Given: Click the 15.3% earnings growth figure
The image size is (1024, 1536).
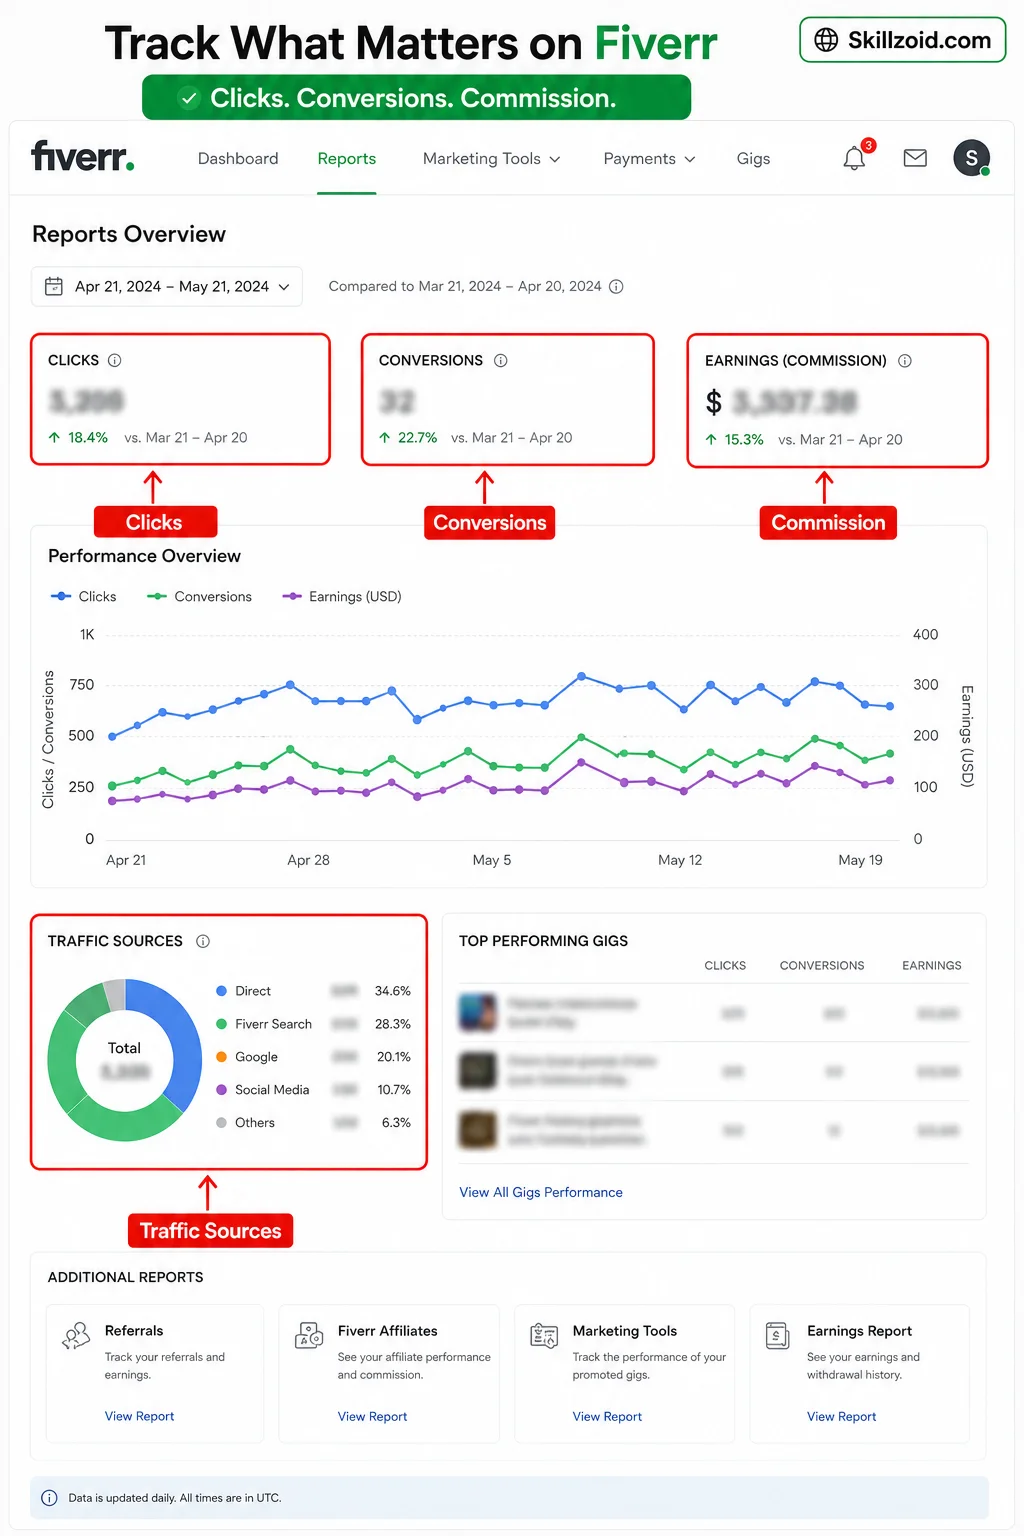Looking at the screenshot, I should 744,439.
